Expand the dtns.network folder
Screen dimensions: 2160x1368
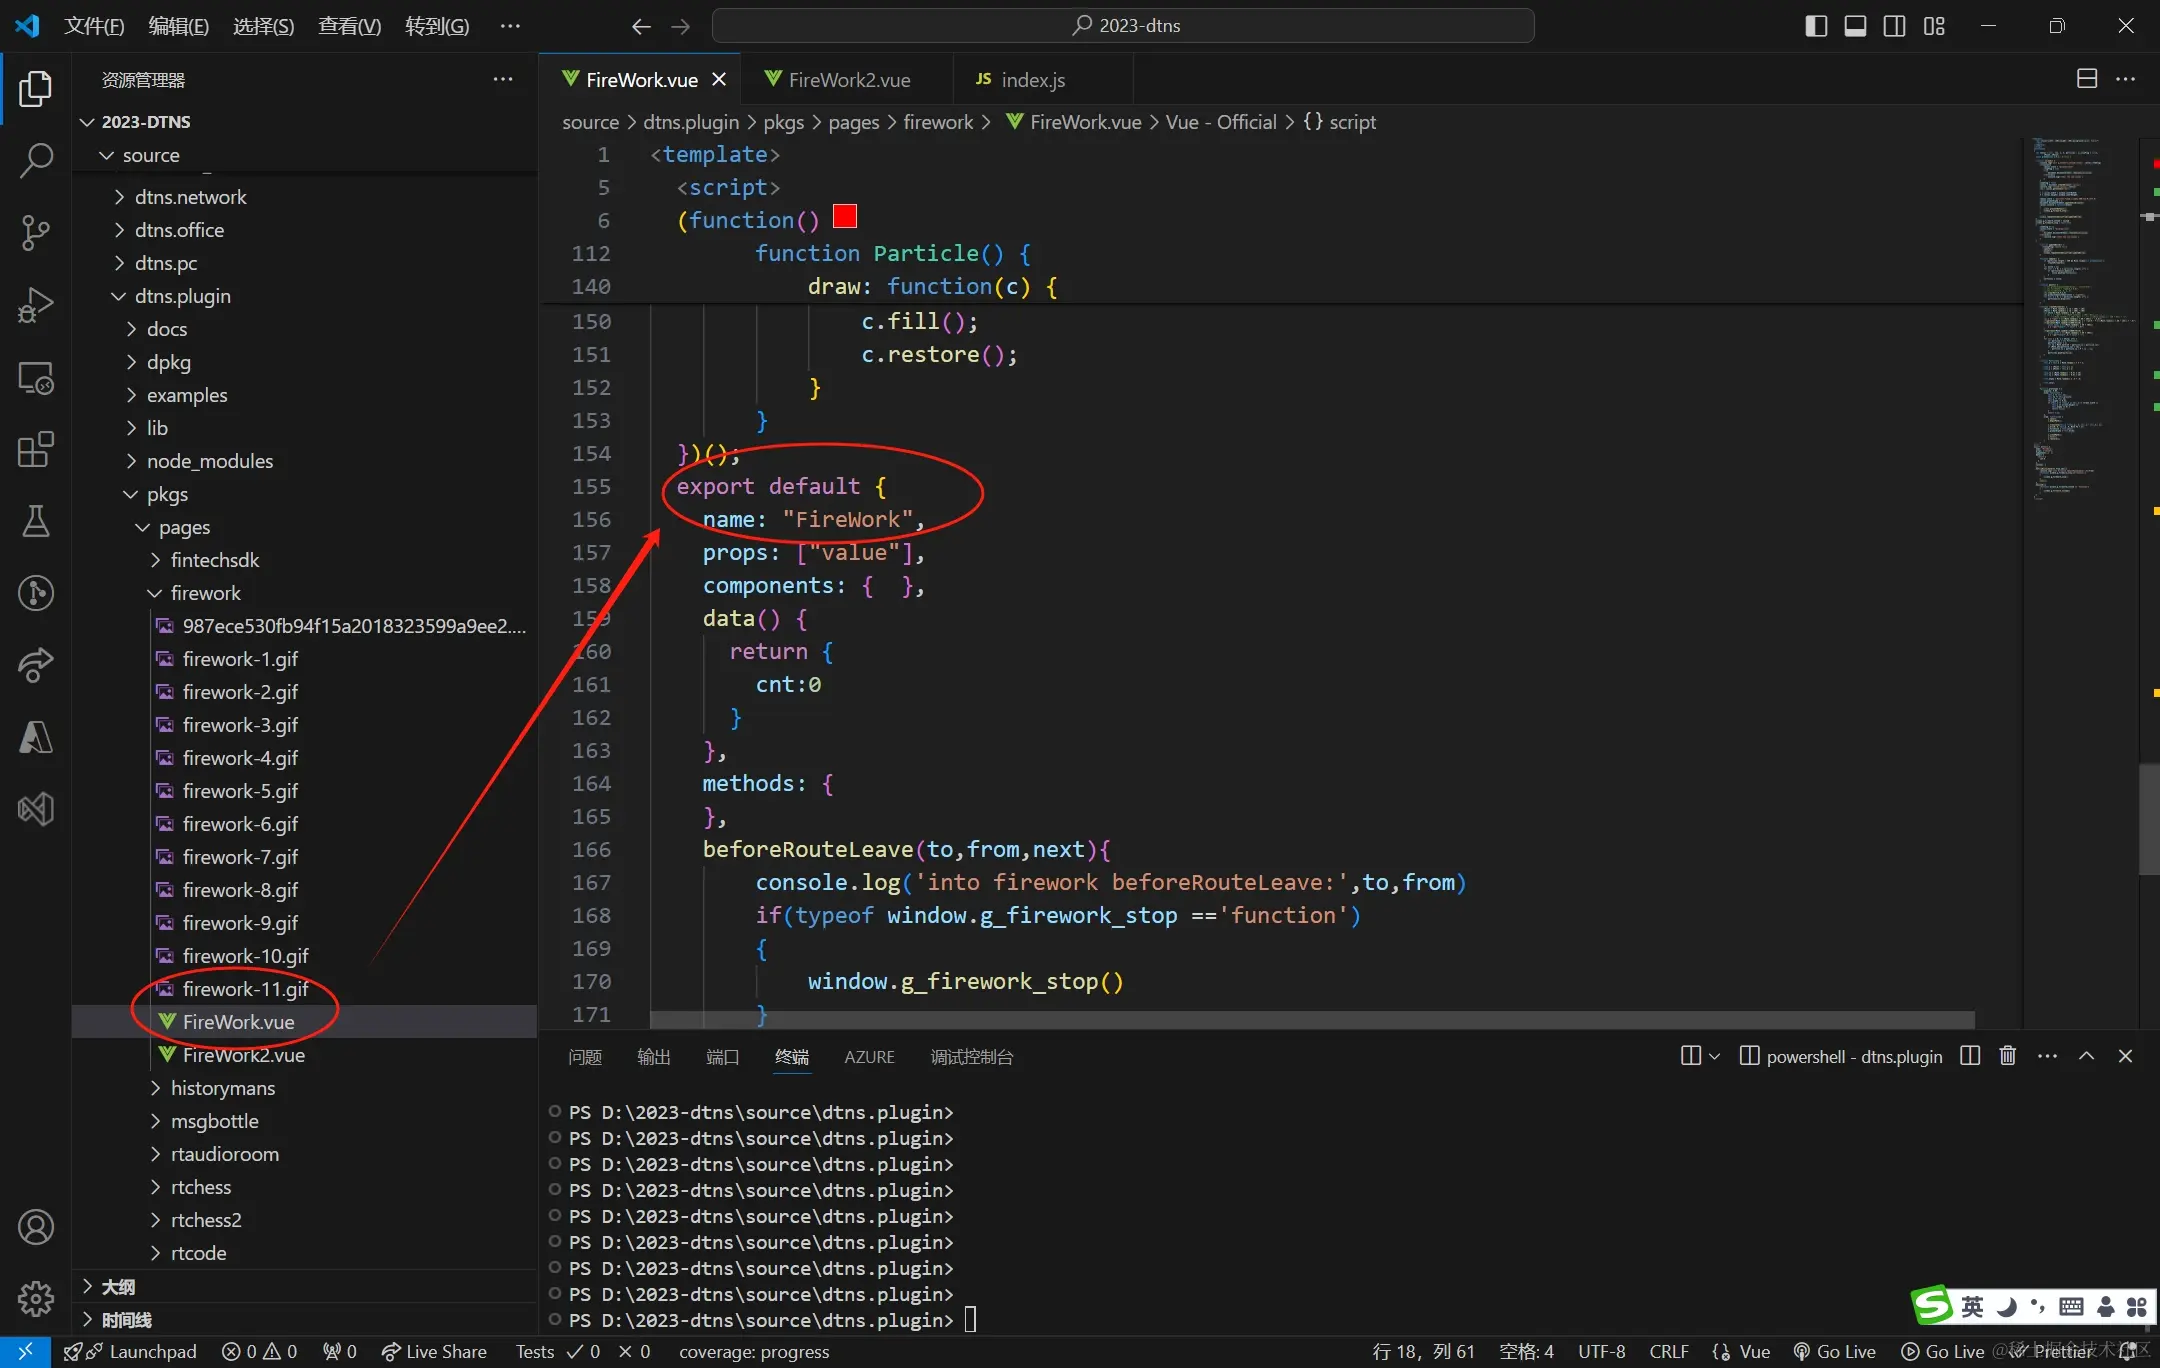click(190, 197)
